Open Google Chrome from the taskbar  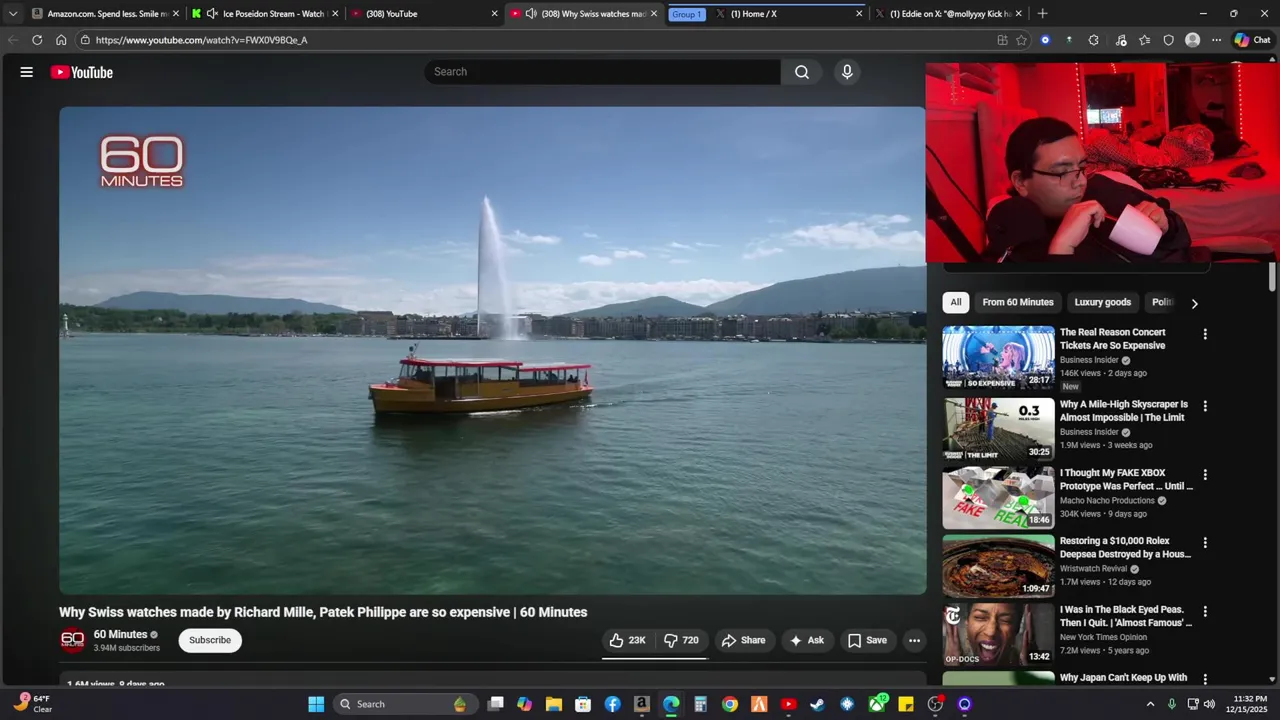click(x=730, y=704)
